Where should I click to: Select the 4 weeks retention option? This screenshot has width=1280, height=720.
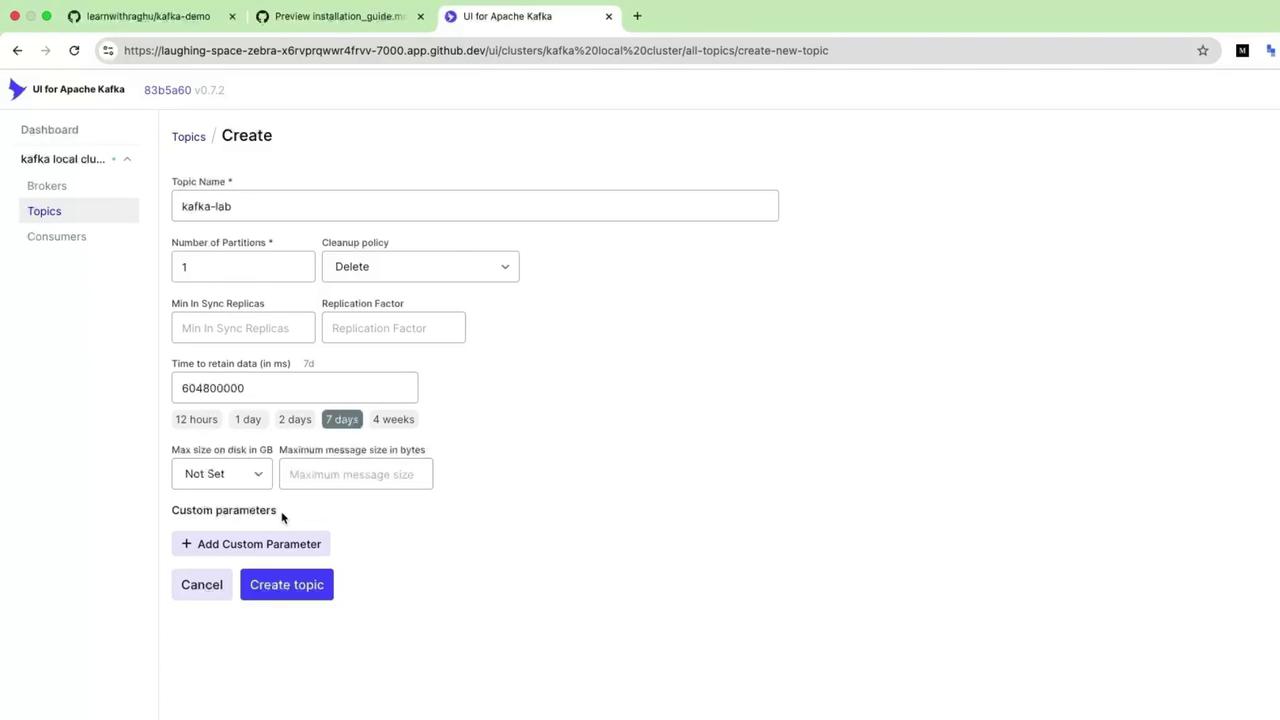tap(393, 419)
